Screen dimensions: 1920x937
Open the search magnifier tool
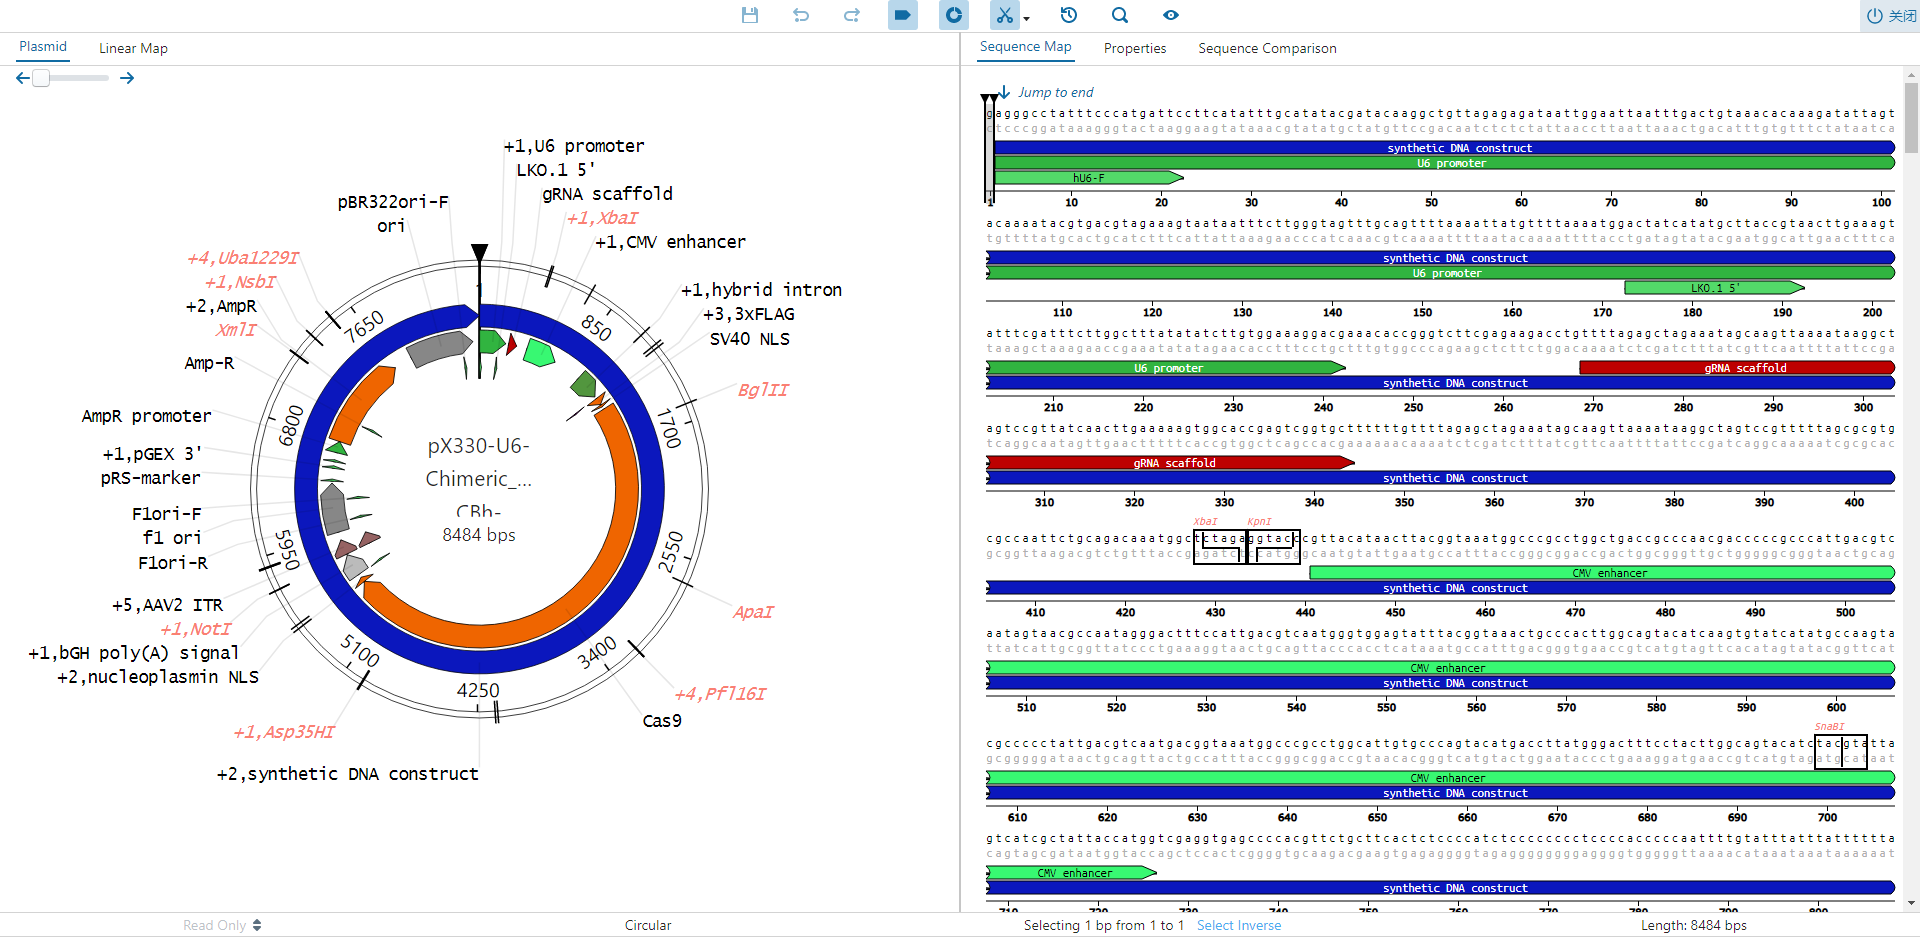click(x=1120, y=15)
